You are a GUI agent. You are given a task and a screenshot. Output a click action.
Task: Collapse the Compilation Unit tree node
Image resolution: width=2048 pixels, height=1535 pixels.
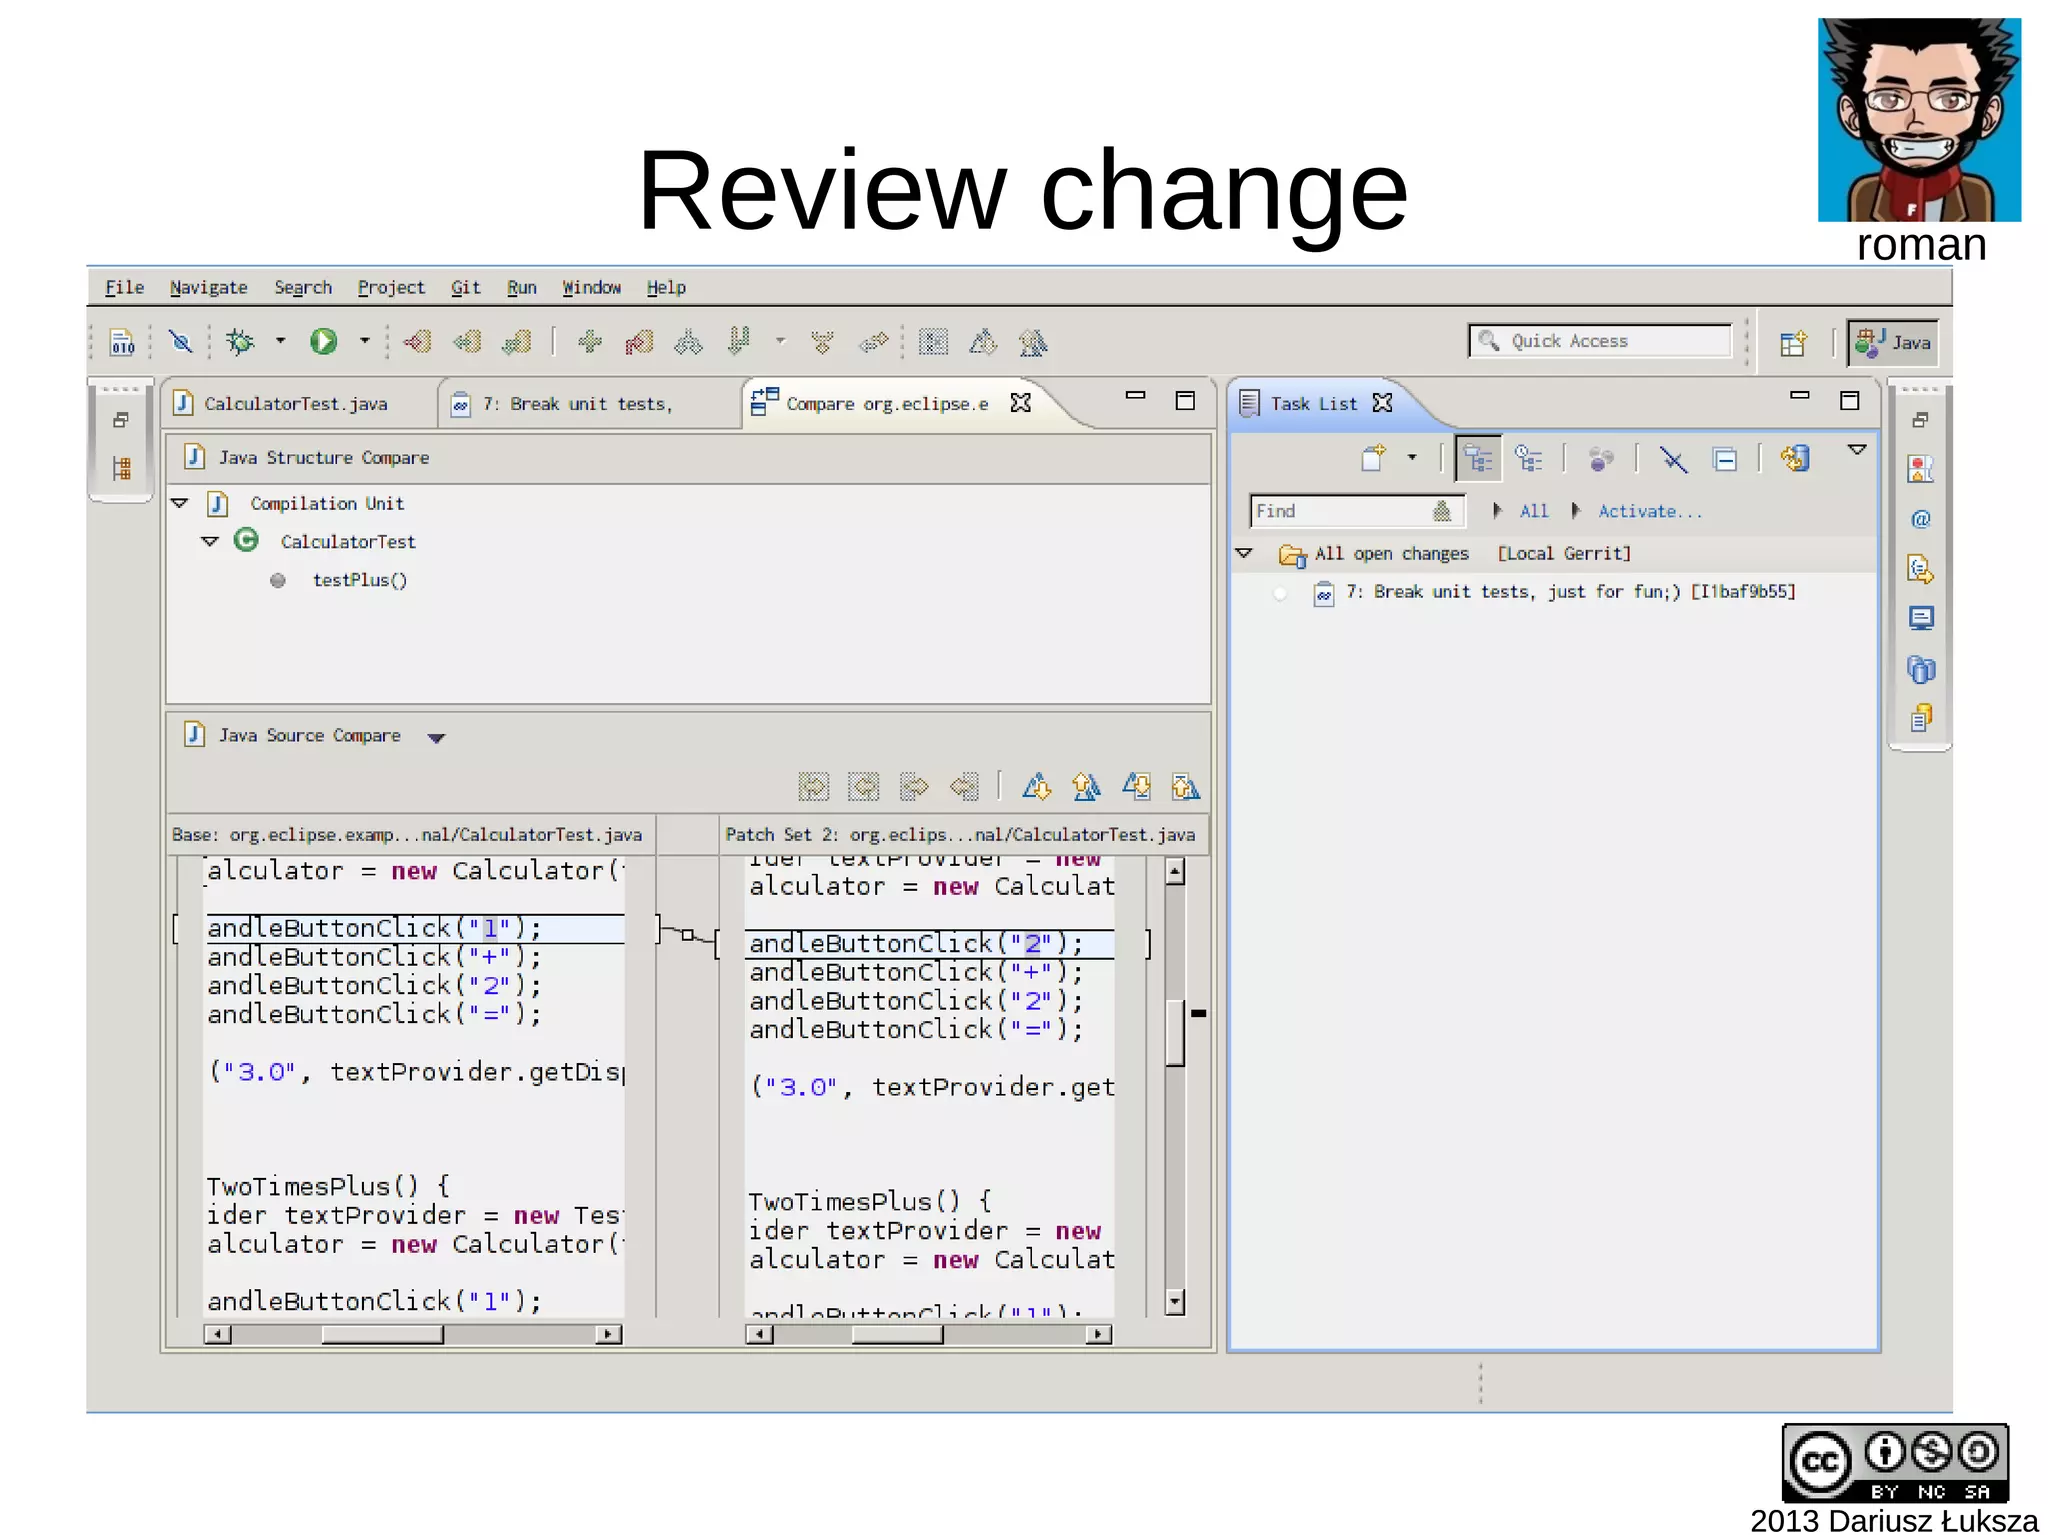tap(180, 503)
